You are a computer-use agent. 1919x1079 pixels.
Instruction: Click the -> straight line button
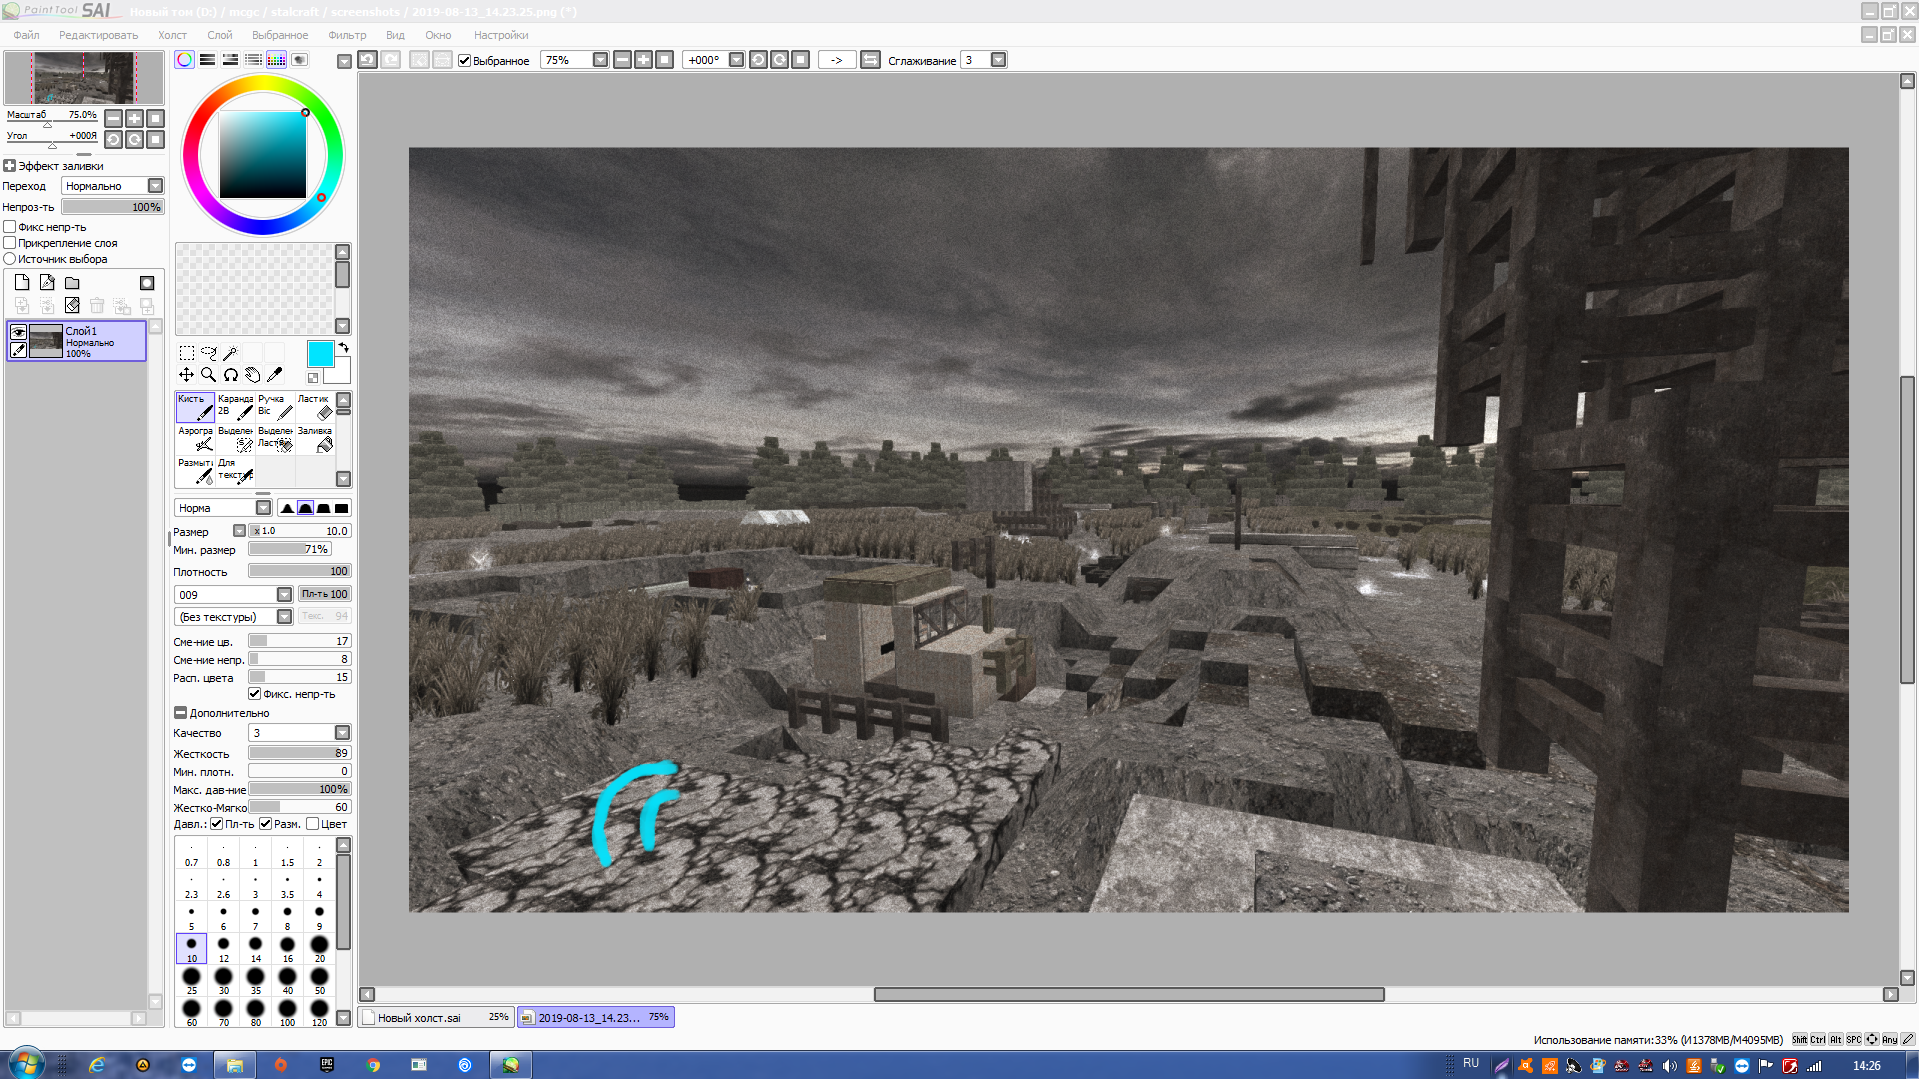(836, 60)
